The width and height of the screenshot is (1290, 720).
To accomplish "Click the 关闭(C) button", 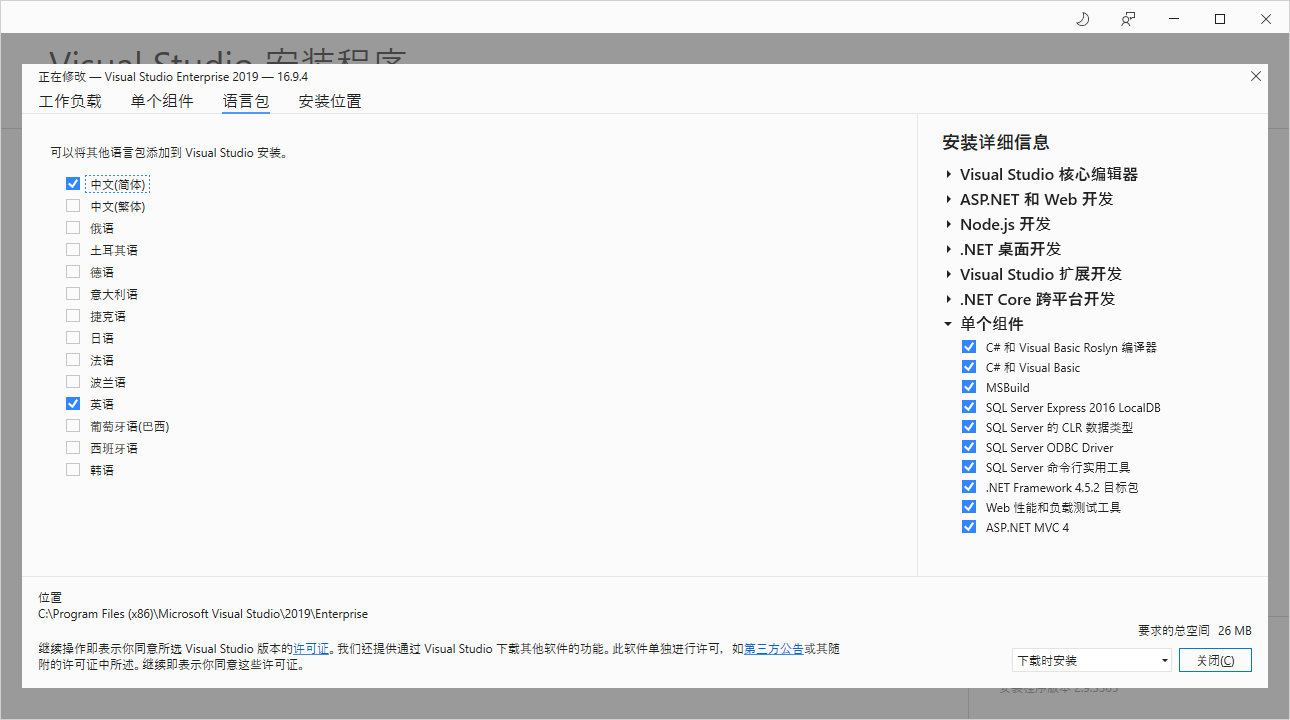I will pyautogui.click(x=1215, y=660).
